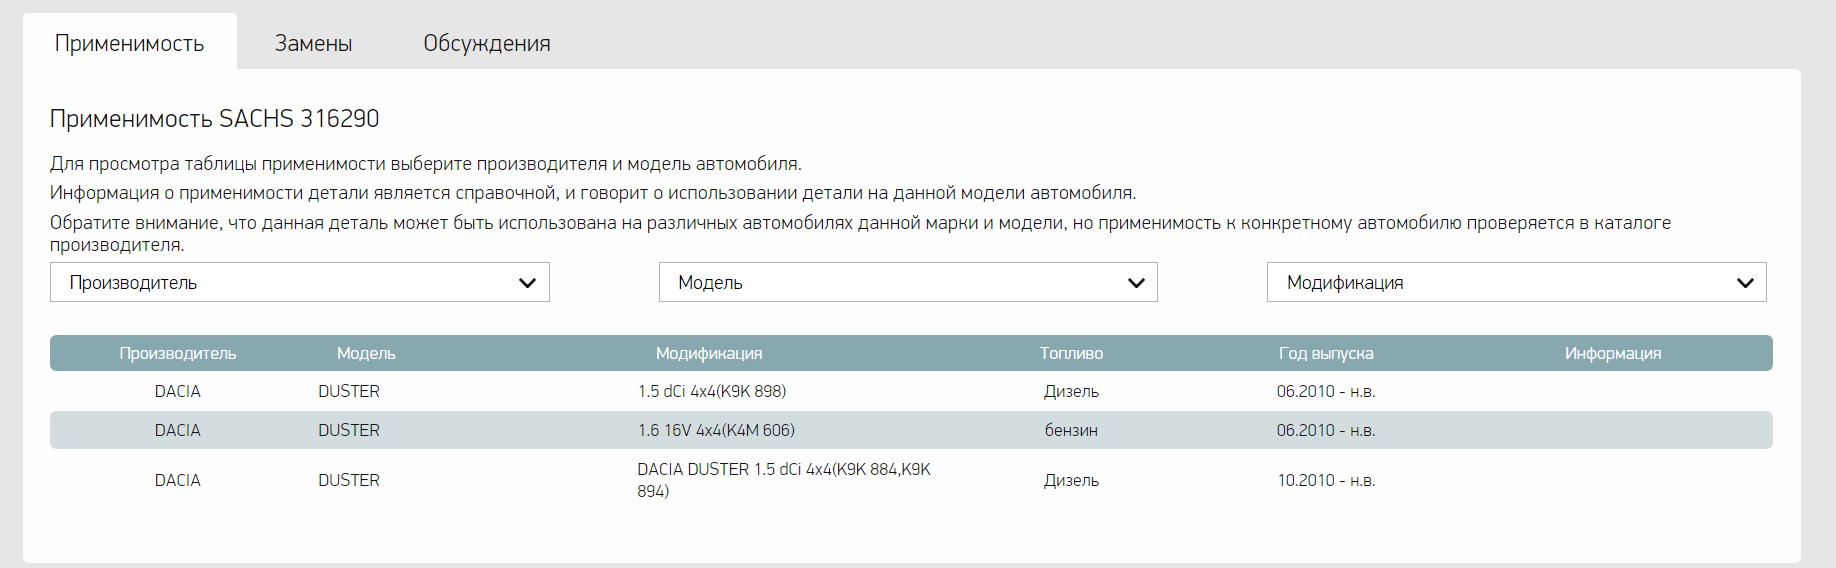1836x568 pixels.
Task: Open the Модификация dropdown
Action: pos(1516,282)
